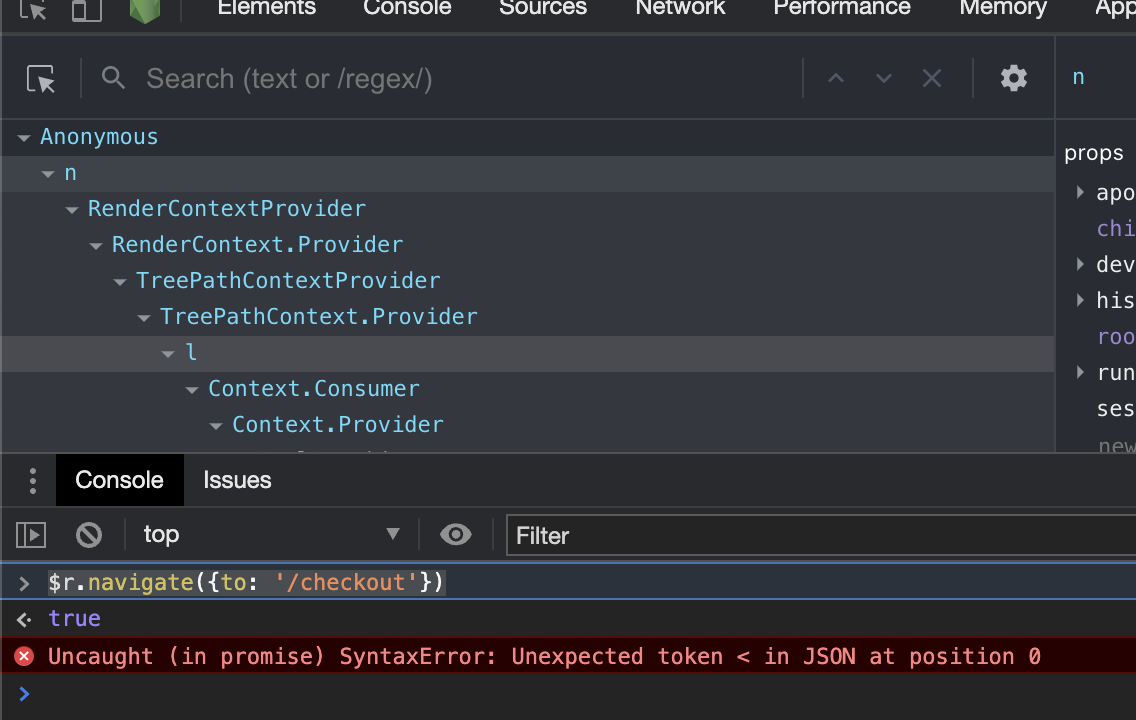The width and height of the screenshot is (1136, 720).
Task: Collapse the l component arrow
Action: pos(168,354)
